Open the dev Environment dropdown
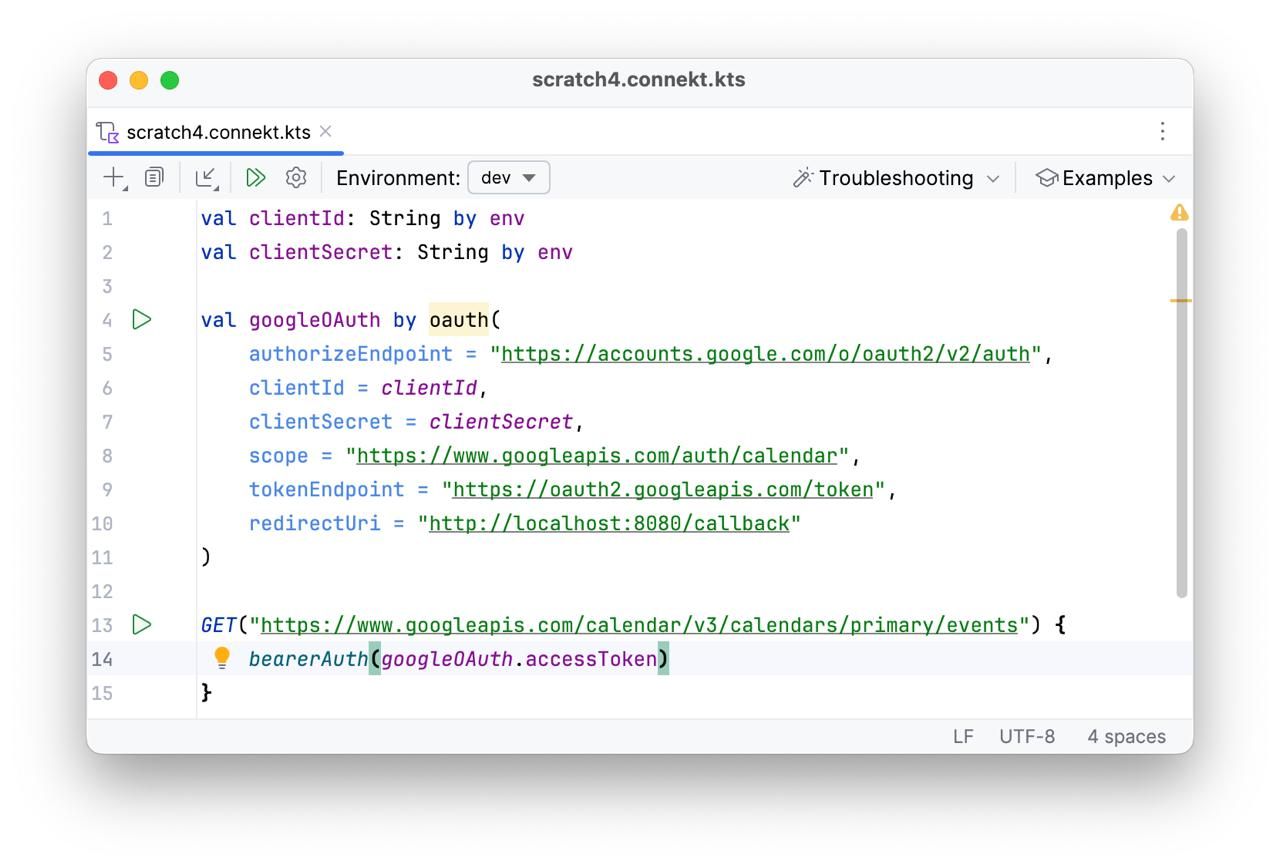Screen dimensions: 1280x868 (x=509, y=178)
